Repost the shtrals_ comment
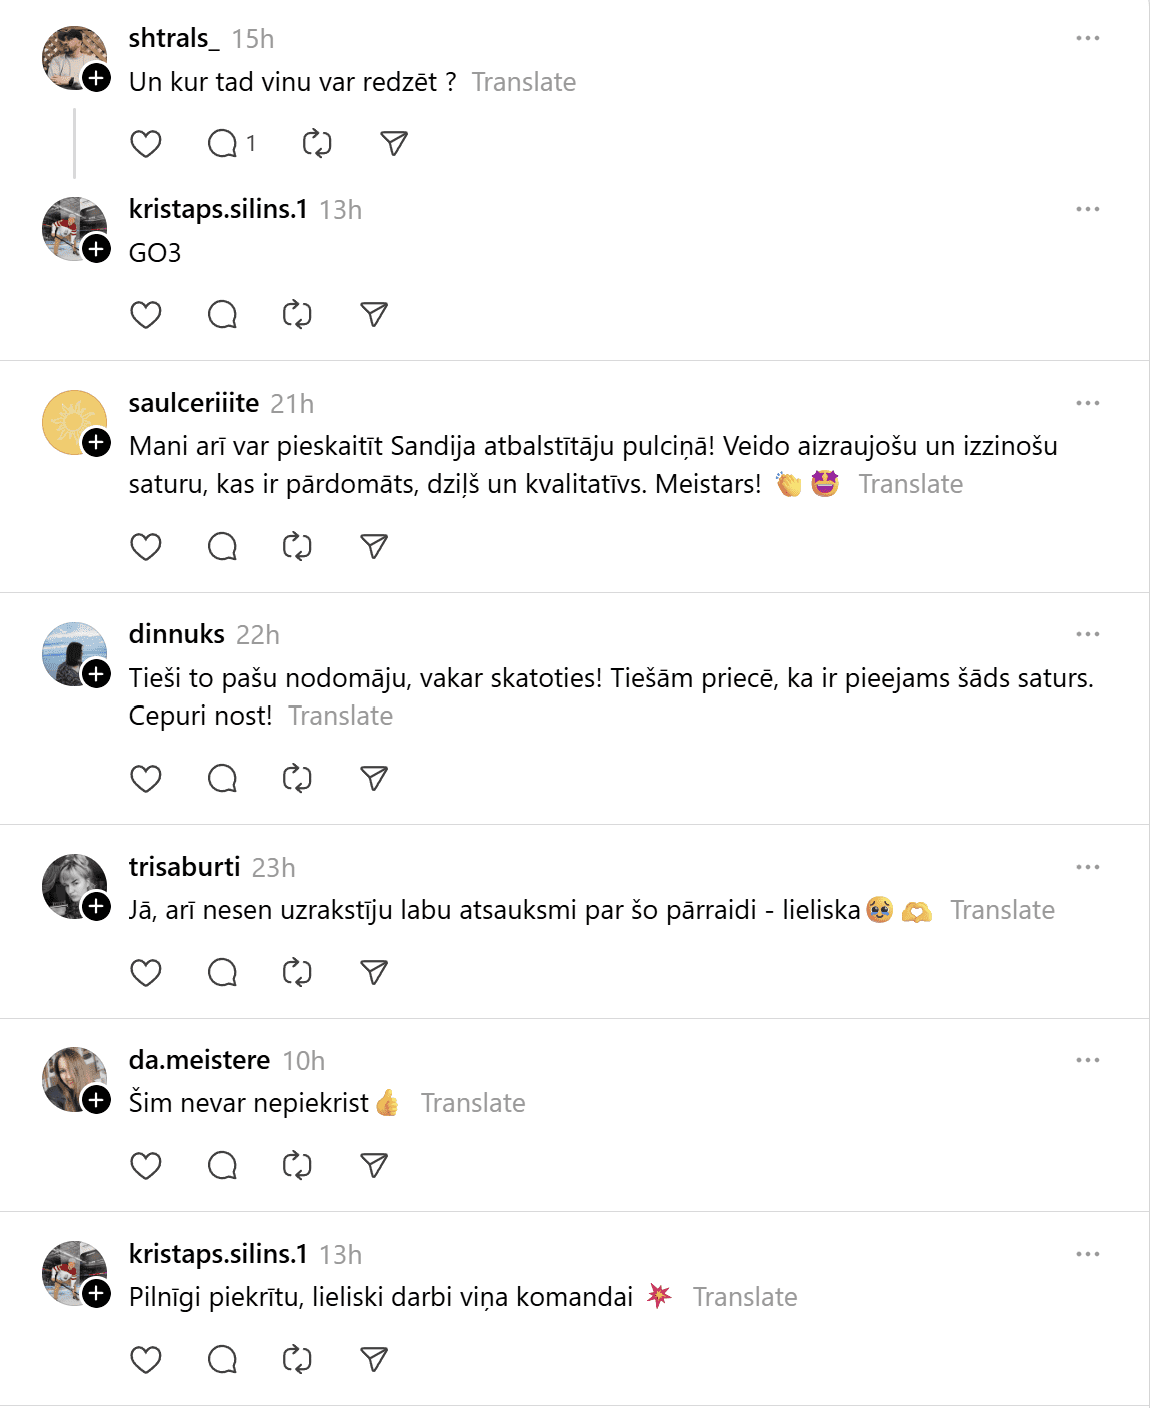 [x=317, y=144]
